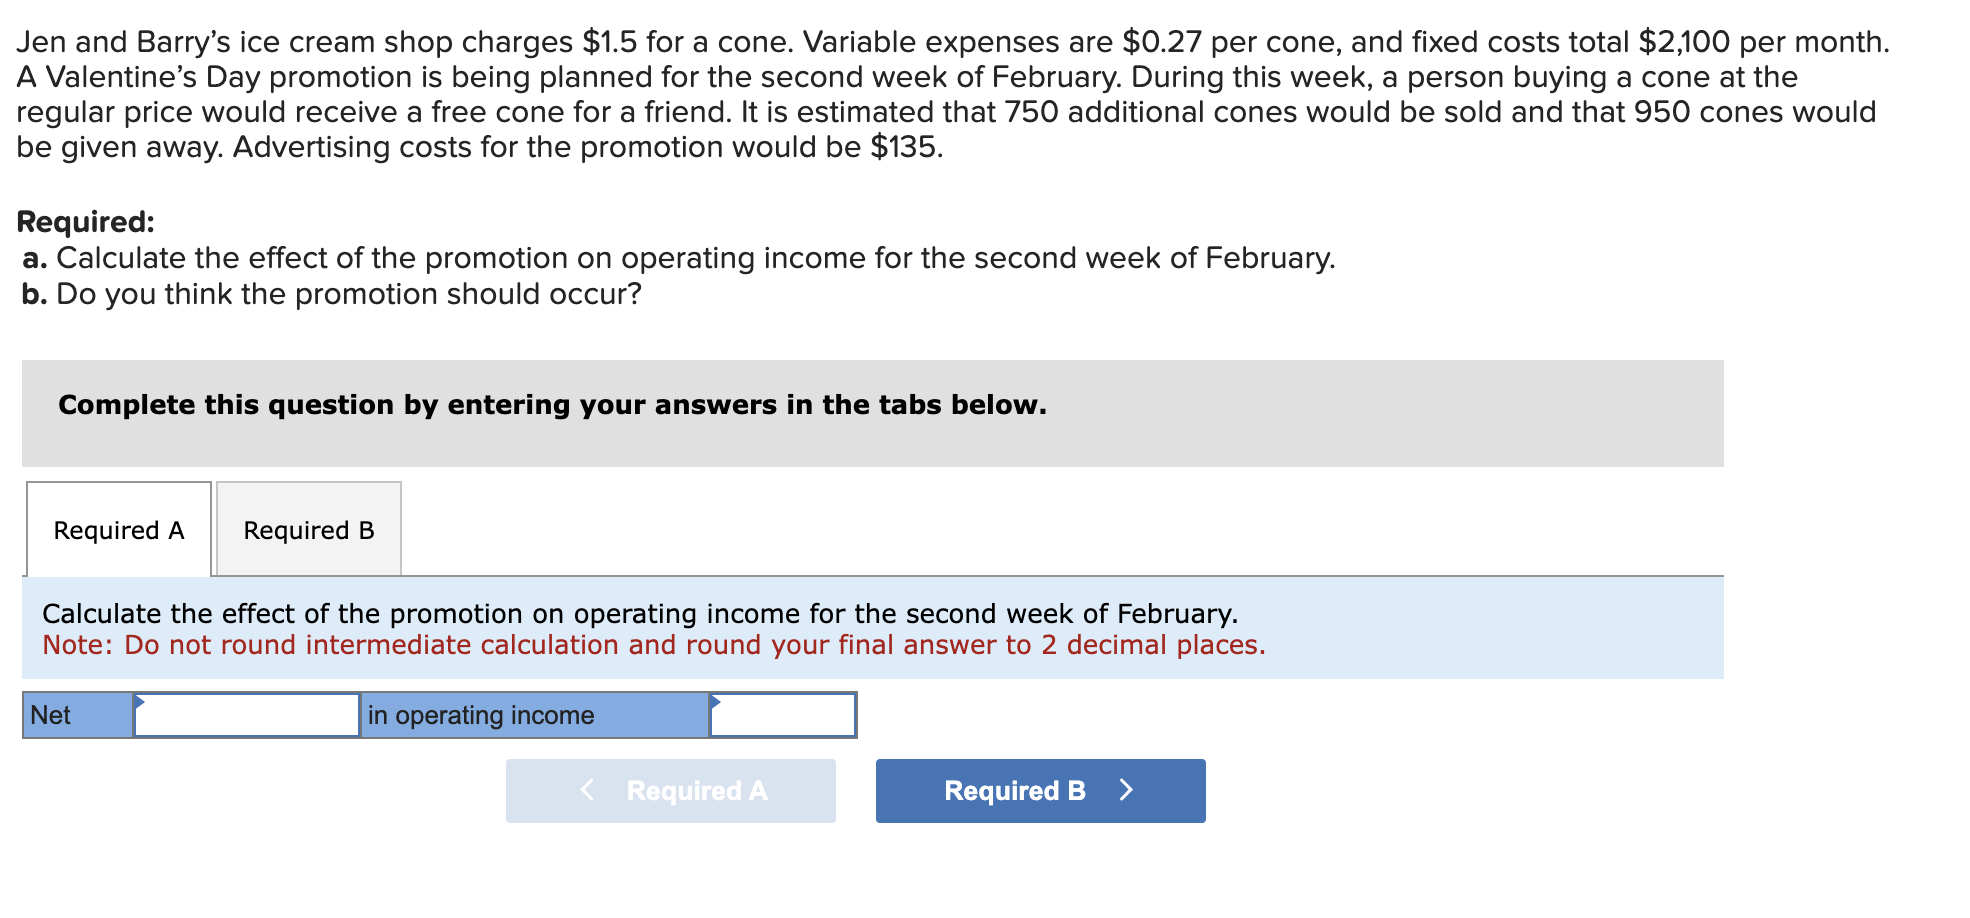Click the amount field after 'in operating income'
The width and height of the screenshot is (1970, 918).
pyautogui.click(x=783, y=716)
